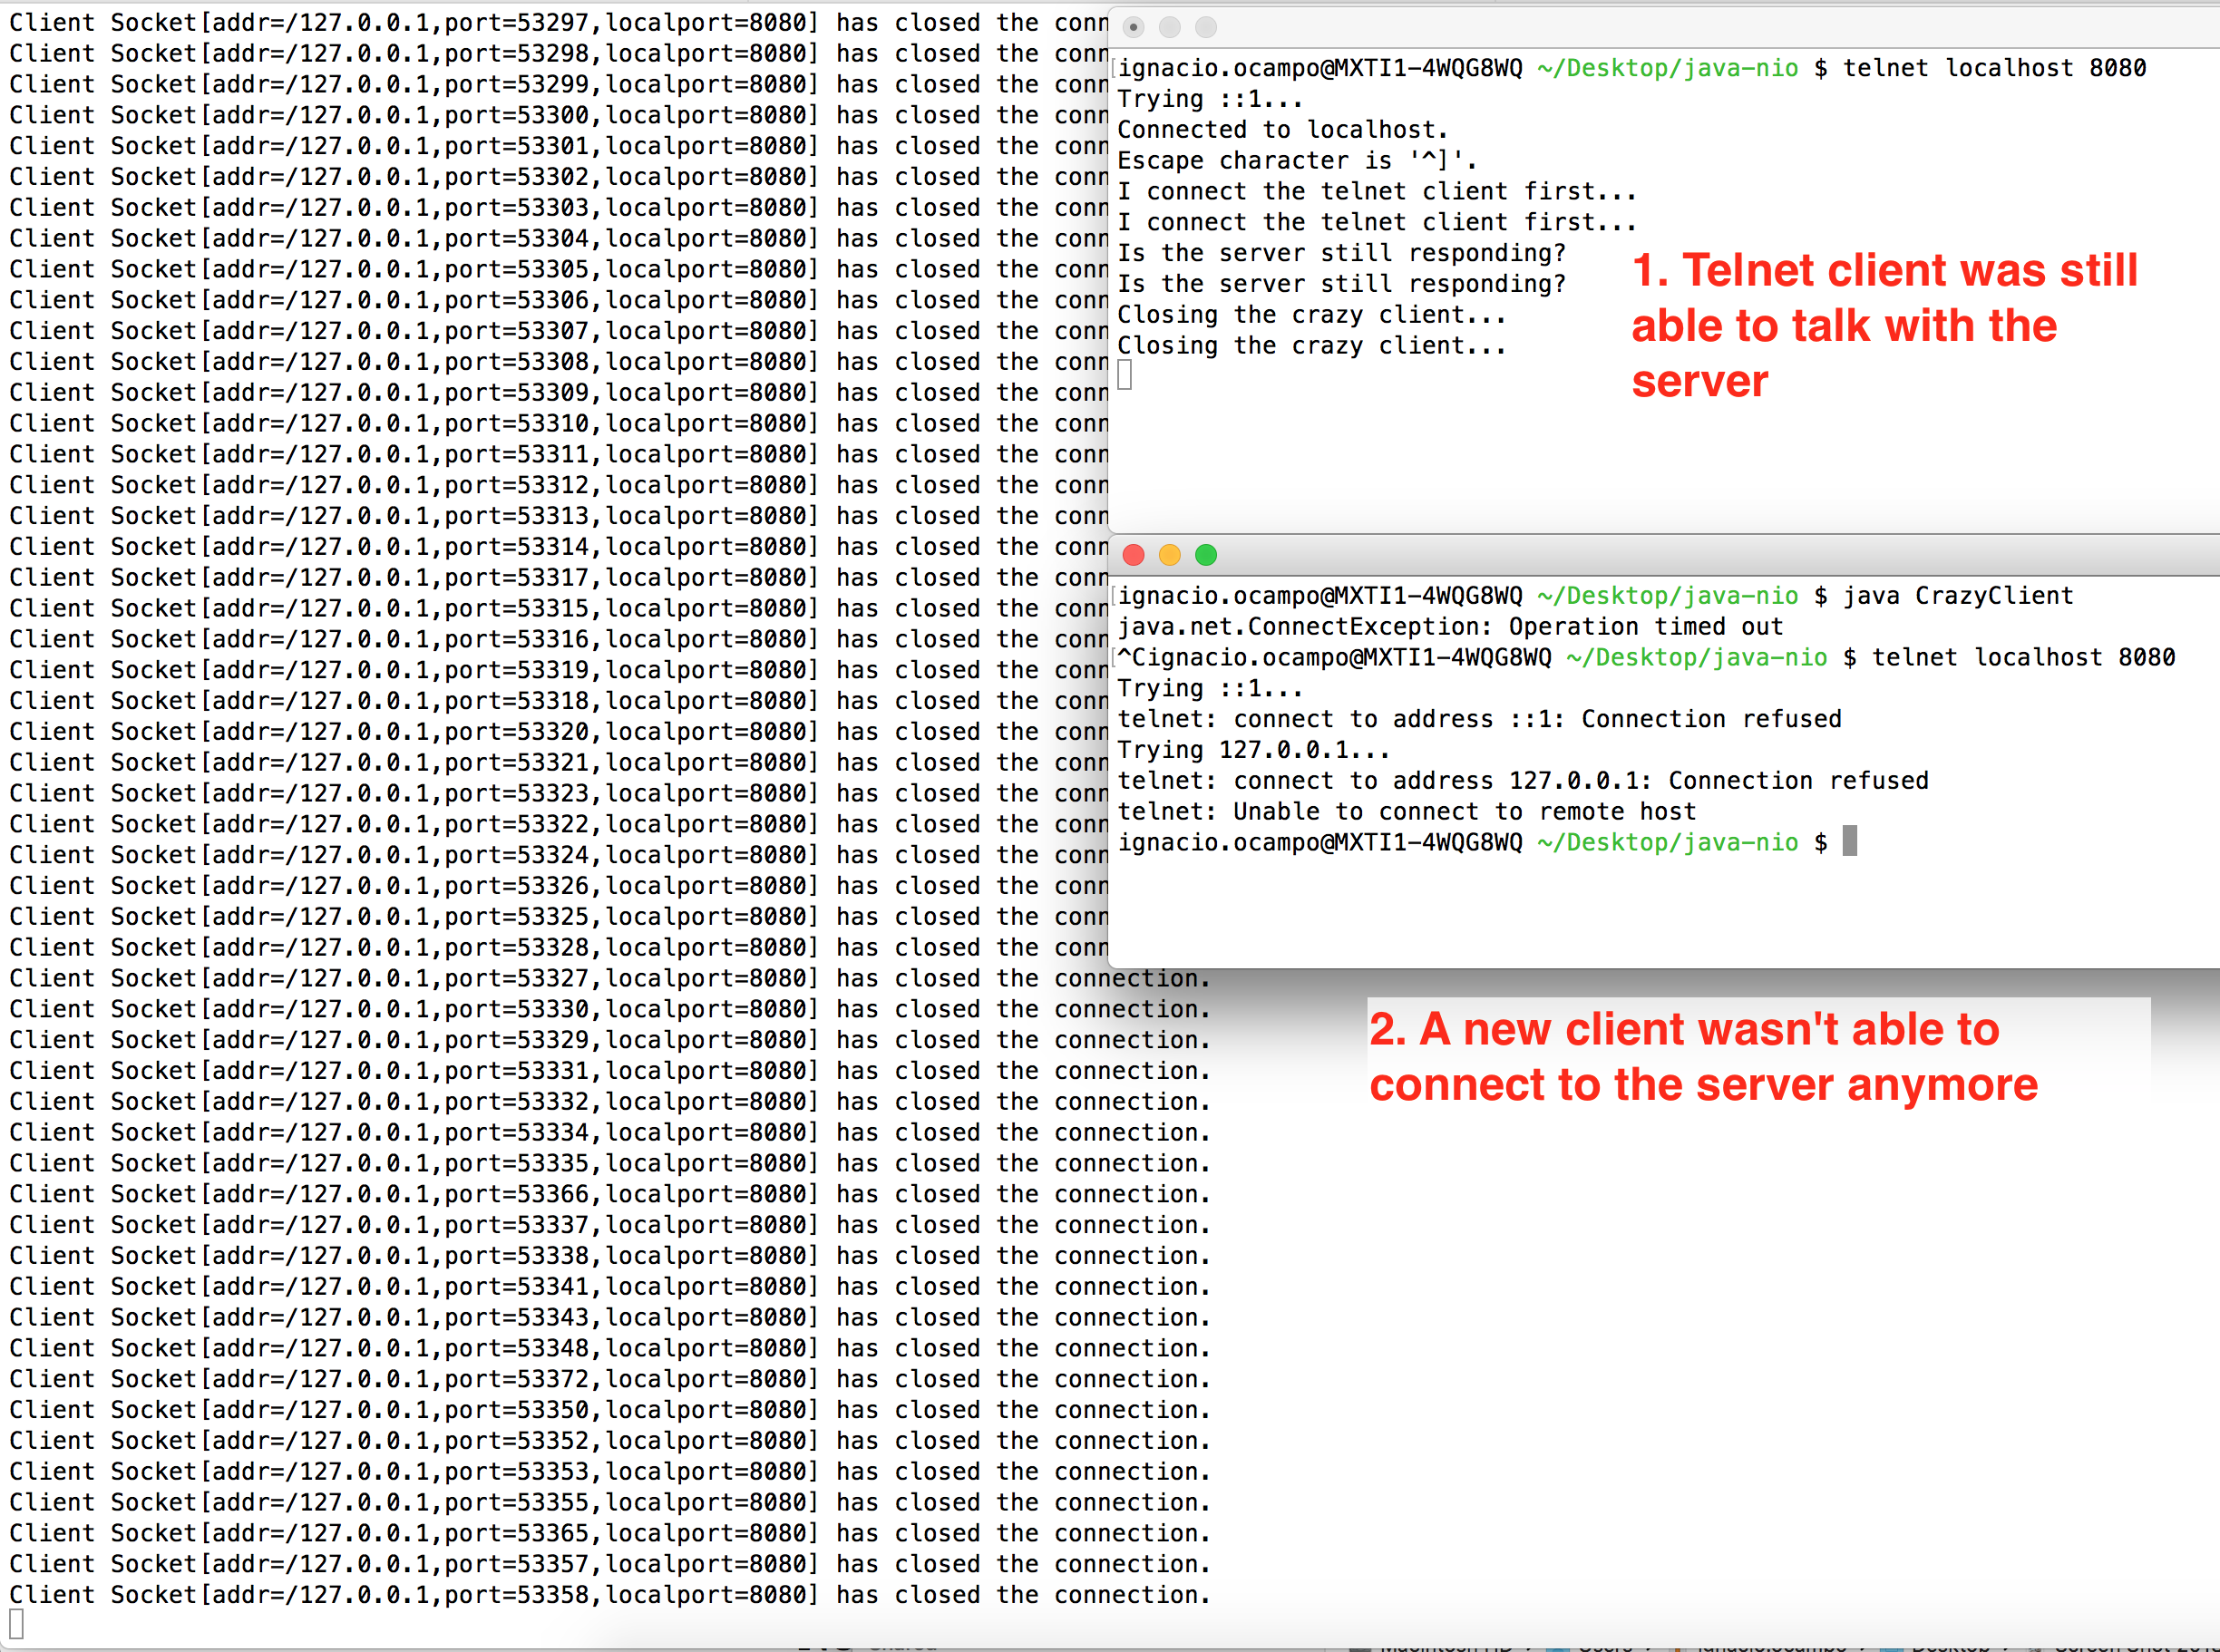The width and height of the screenshot is (2220, 1652).
Task: Minimize the CrazyClient terminal window
Action: [x=1170, y=555]
